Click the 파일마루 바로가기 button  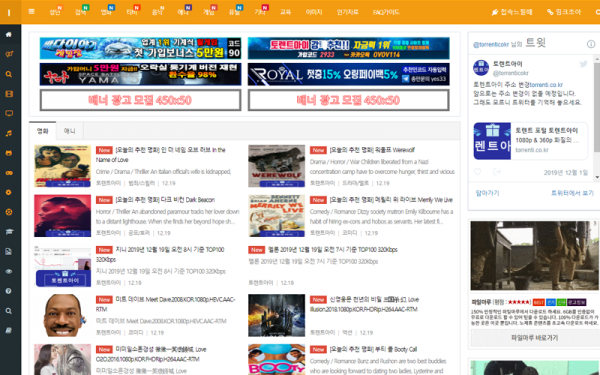[534, 338]
